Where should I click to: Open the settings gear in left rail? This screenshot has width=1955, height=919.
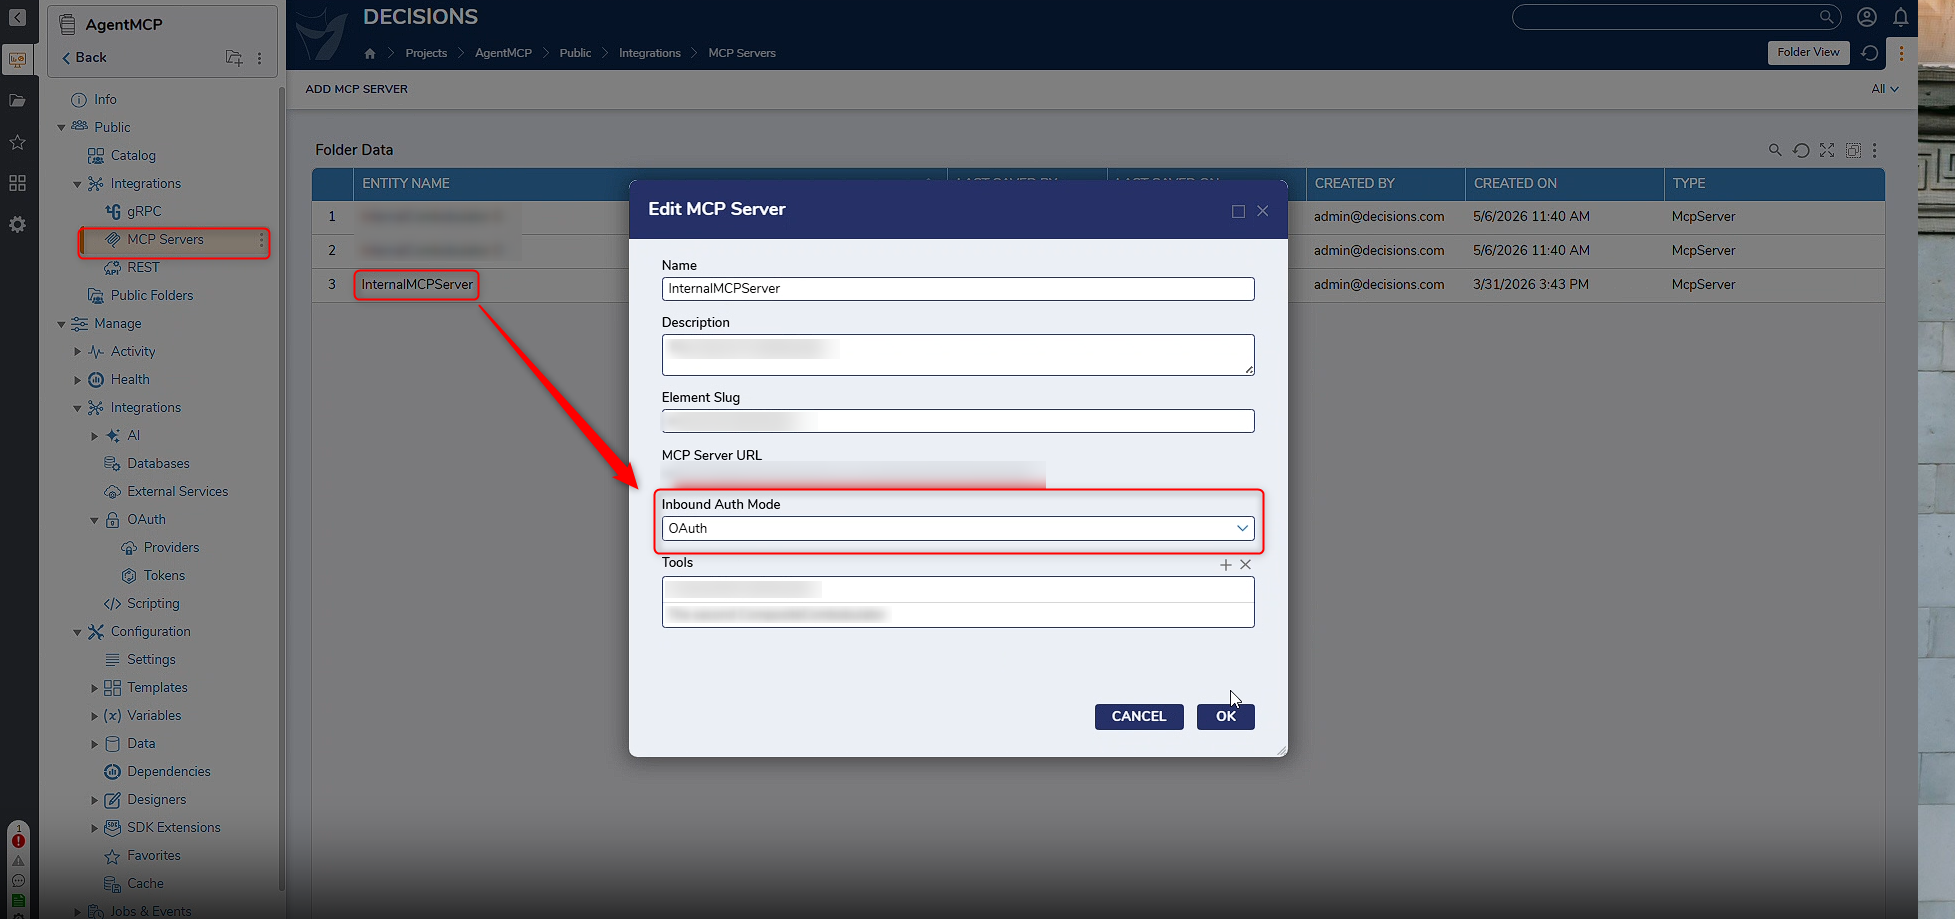(17, 225)
